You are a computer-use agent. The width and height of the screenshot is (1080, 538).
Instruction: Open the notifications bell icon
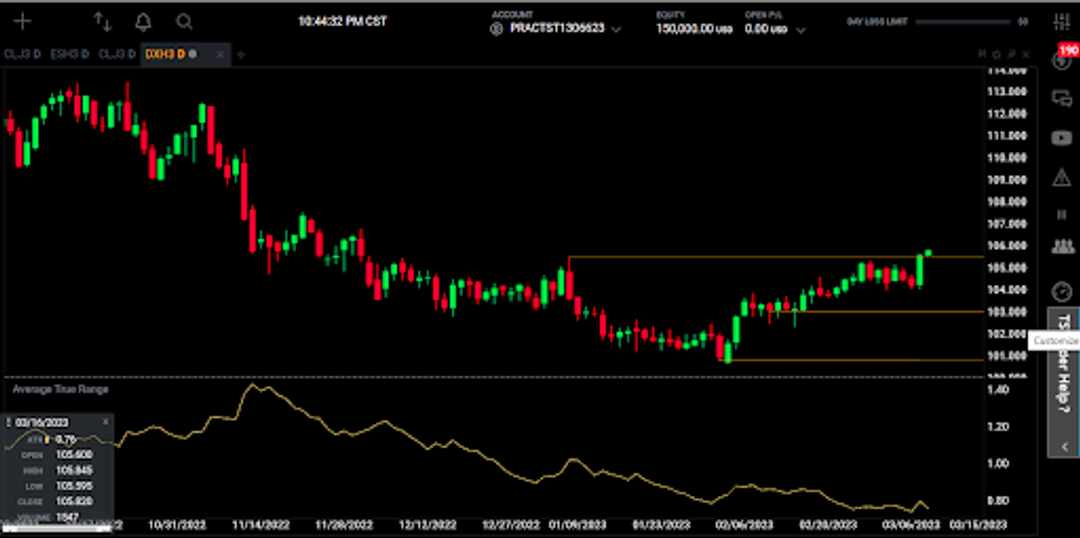[143, 22]
